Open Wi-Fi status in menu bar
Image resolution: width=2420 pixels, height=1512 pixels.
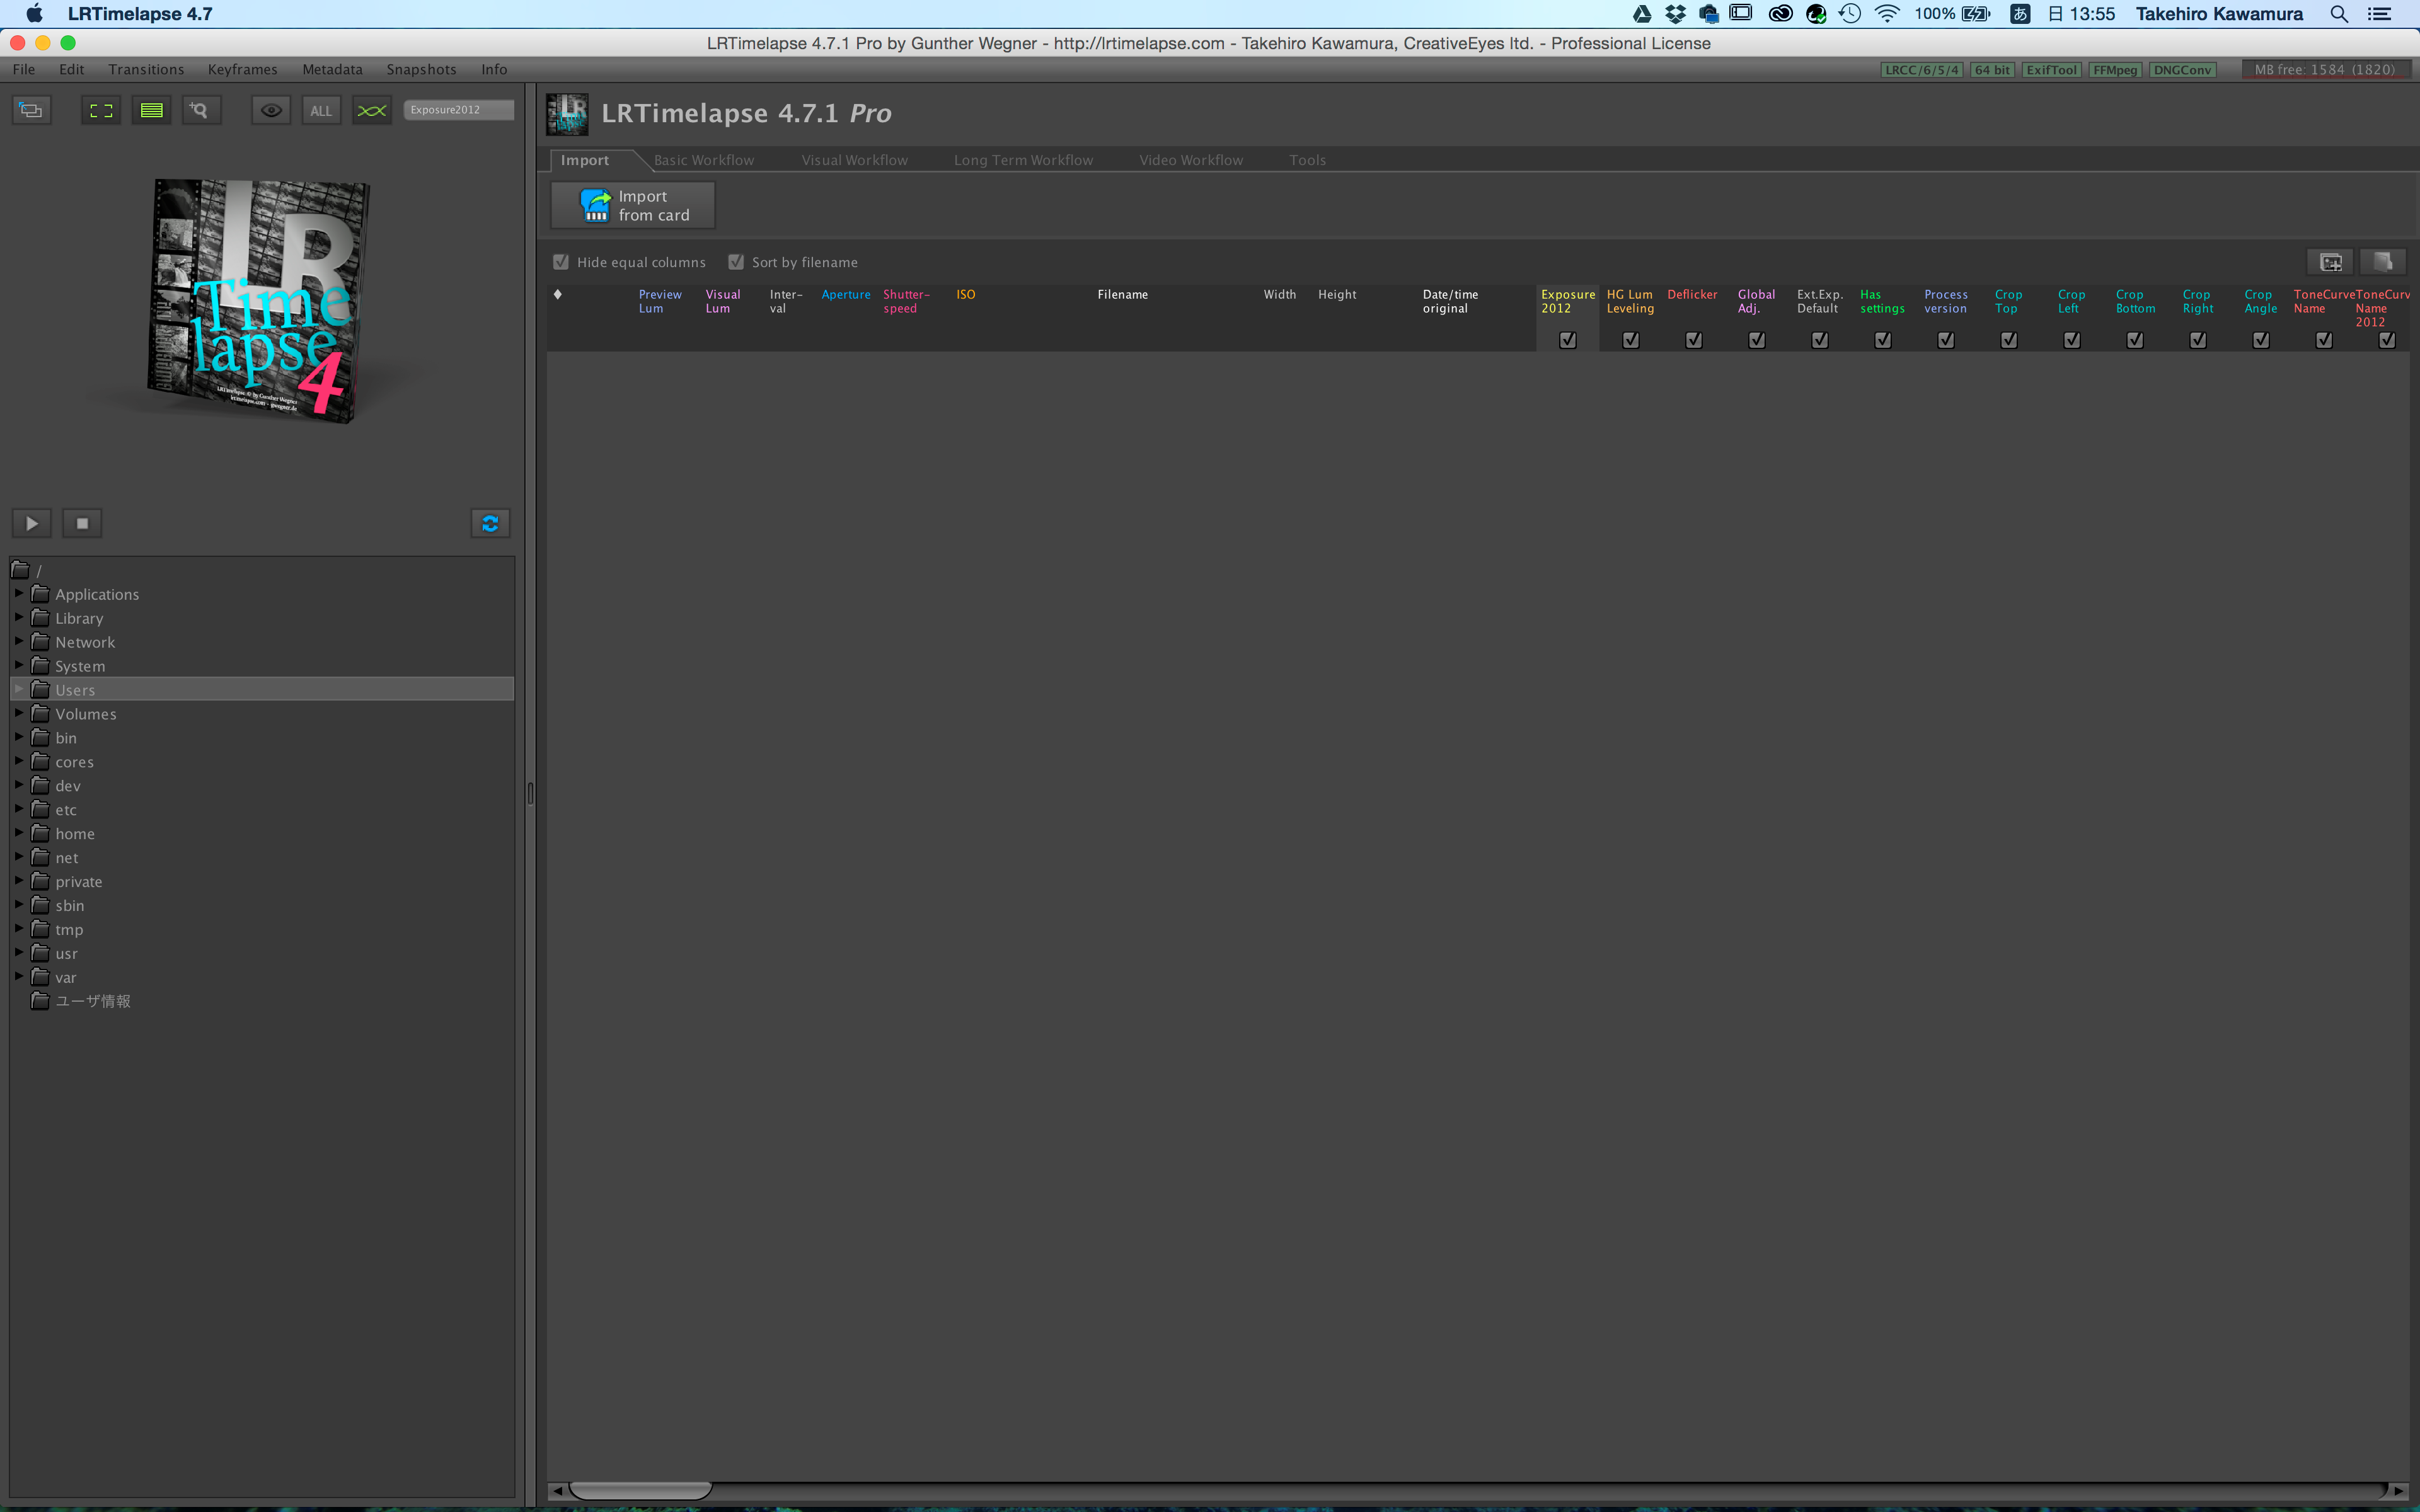pyautogui.click(x=1887, y=14)
